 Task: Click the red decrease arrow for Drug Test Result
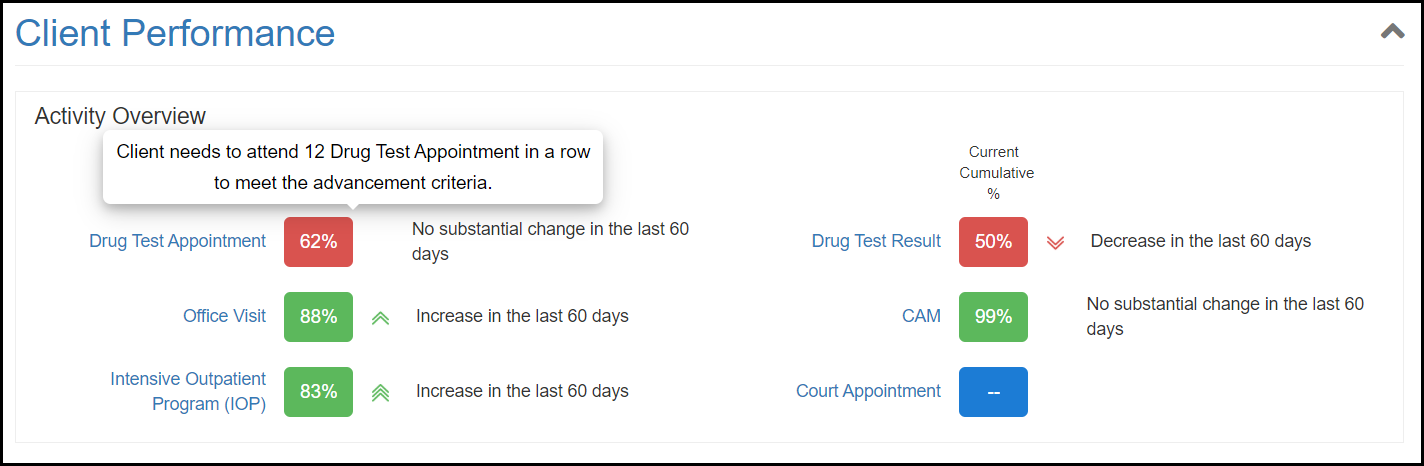pos(1055,243)
